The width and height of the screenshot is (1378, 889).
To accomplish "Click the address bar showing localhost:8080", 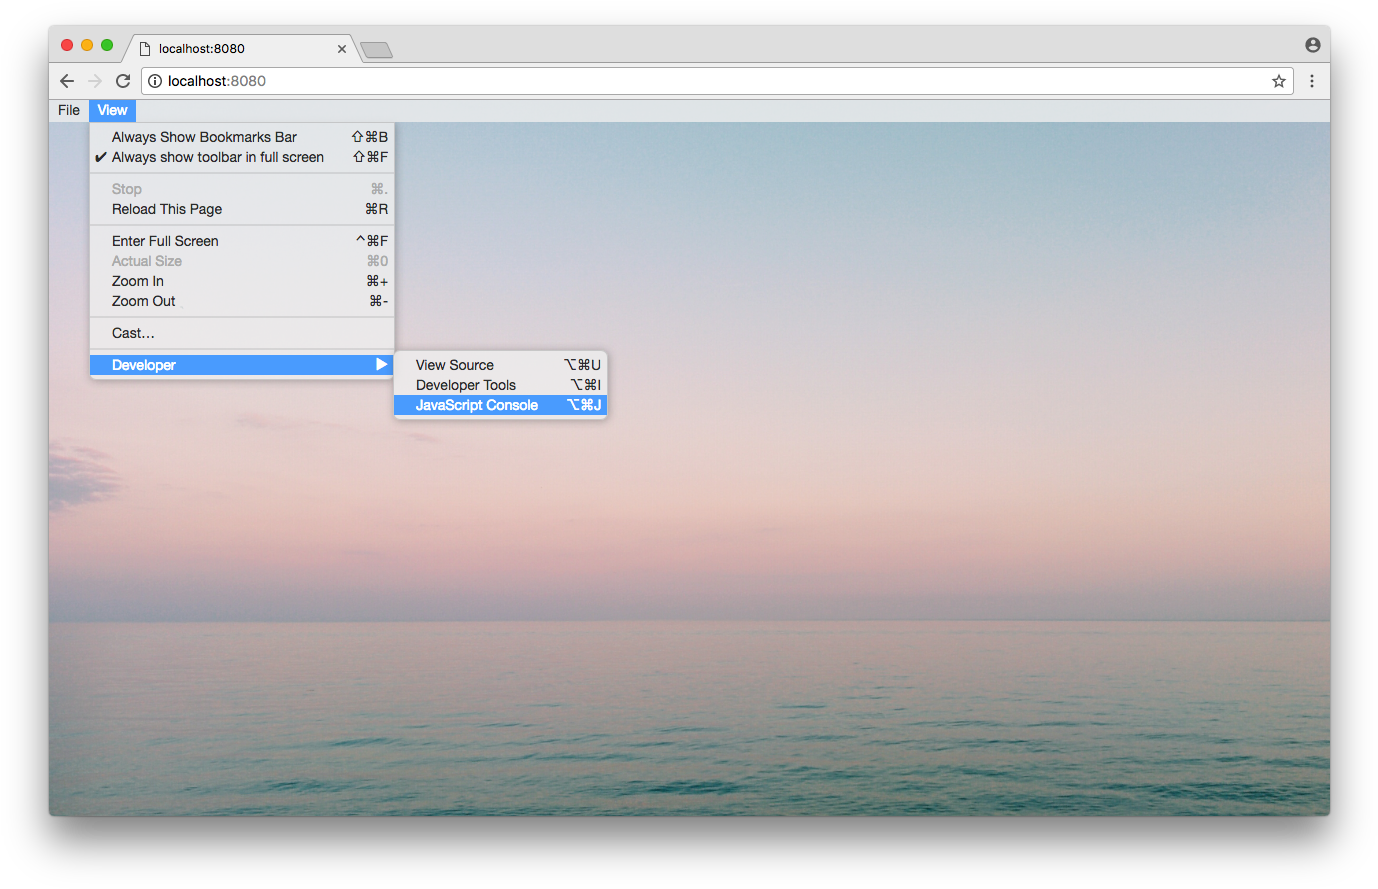I will click(717, 81).
